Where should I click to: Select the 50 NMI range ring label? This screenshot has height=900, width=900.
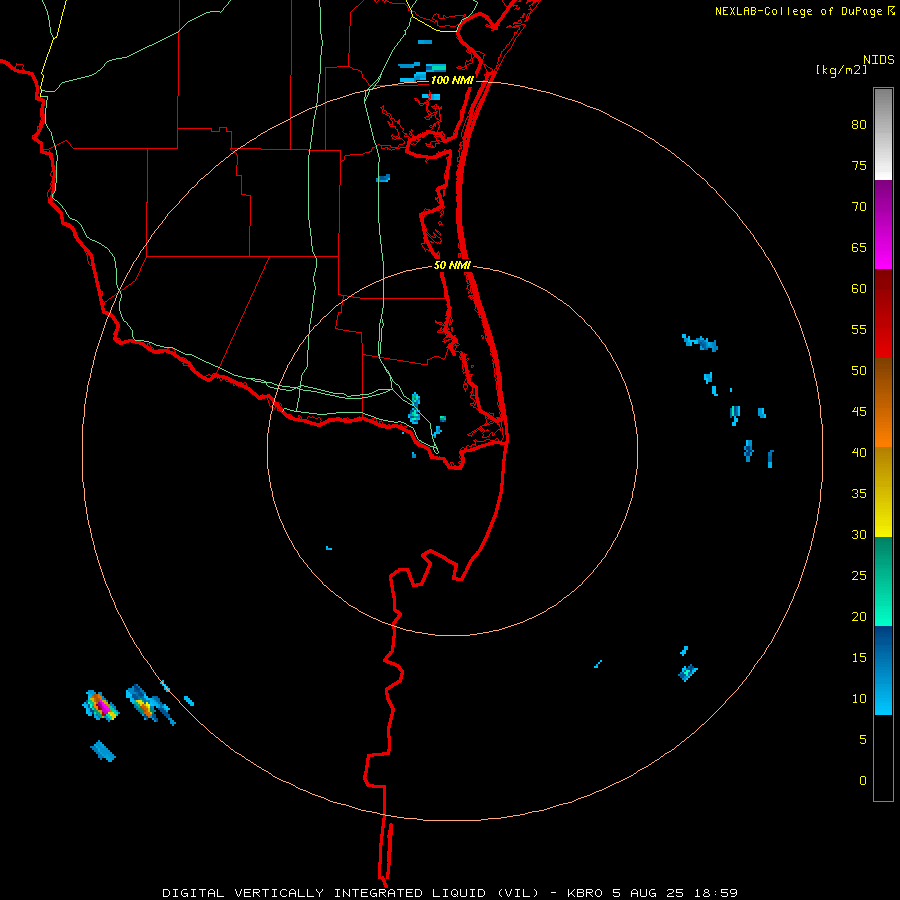pyautogui.click(x=452, y=265)
